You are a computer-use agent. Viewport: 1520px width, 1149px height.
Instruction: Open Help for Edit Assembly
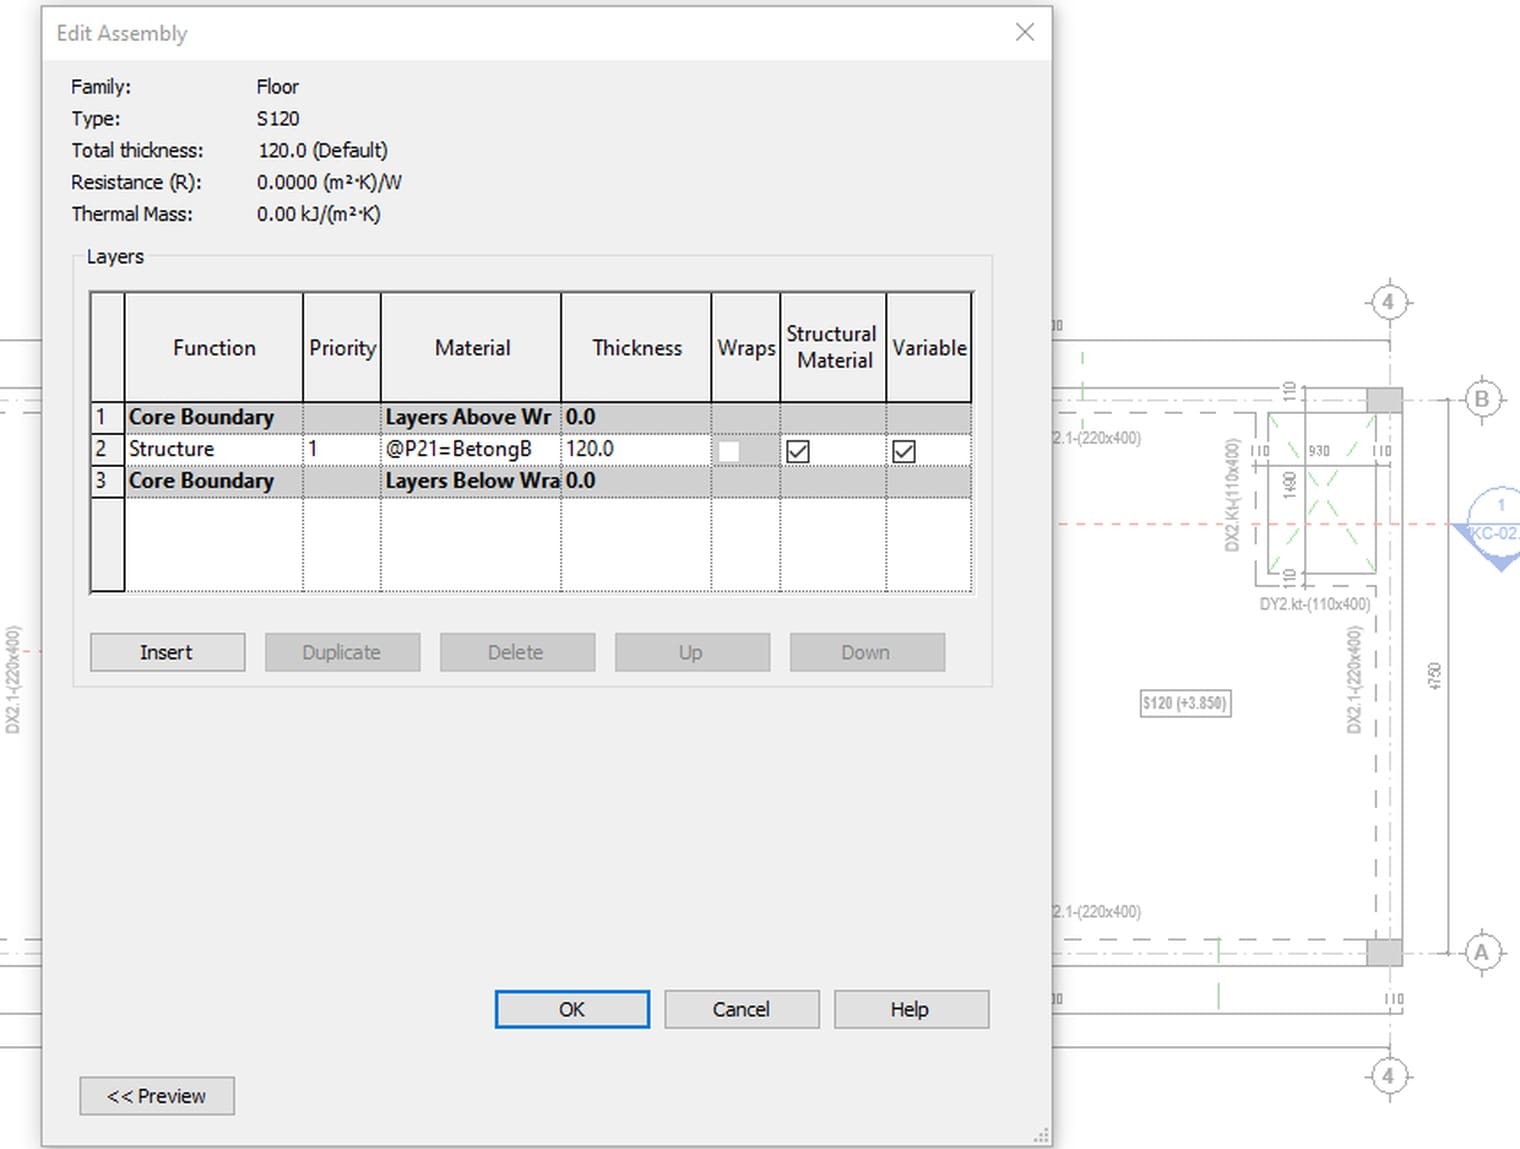pyautogui.click(x=911, y=1009)
